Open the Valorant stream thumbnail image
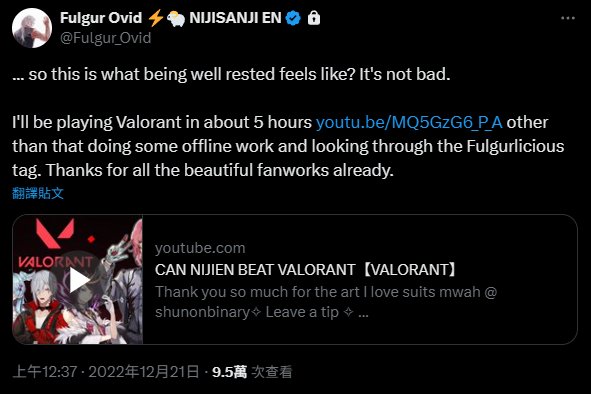The height and width of the screenshot is (394, 591). [78, 279]
